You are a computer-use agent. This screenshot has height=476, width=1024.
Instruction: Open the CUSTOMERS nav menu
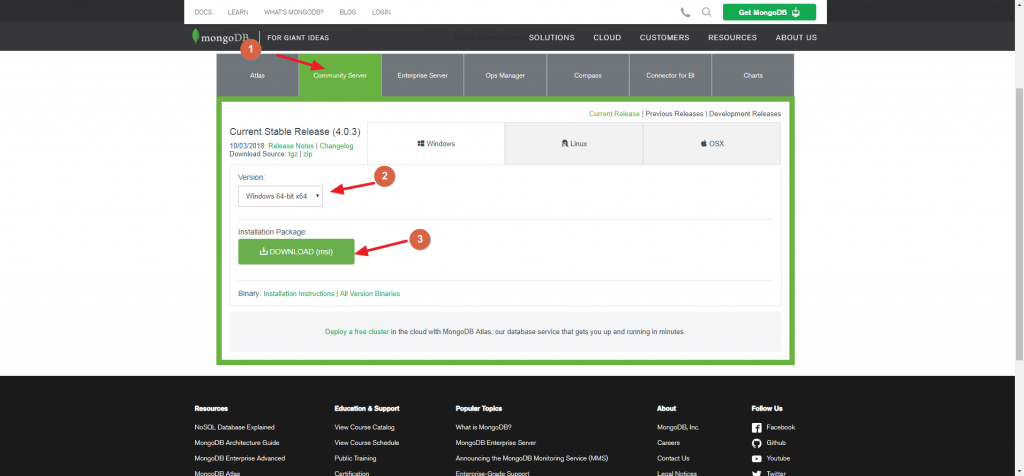[x=664, y=38]
